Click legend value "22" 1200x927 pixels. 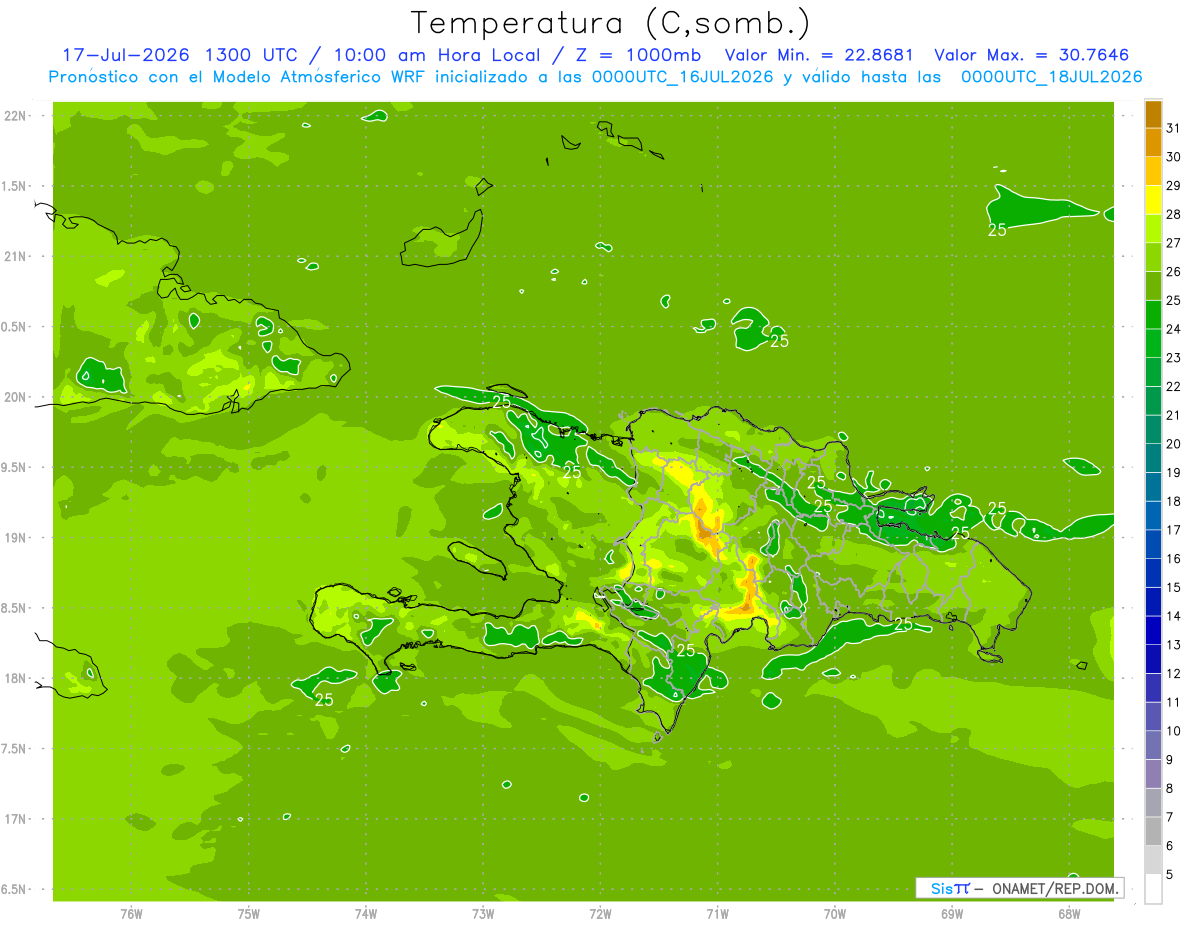tap(1174, 386)
